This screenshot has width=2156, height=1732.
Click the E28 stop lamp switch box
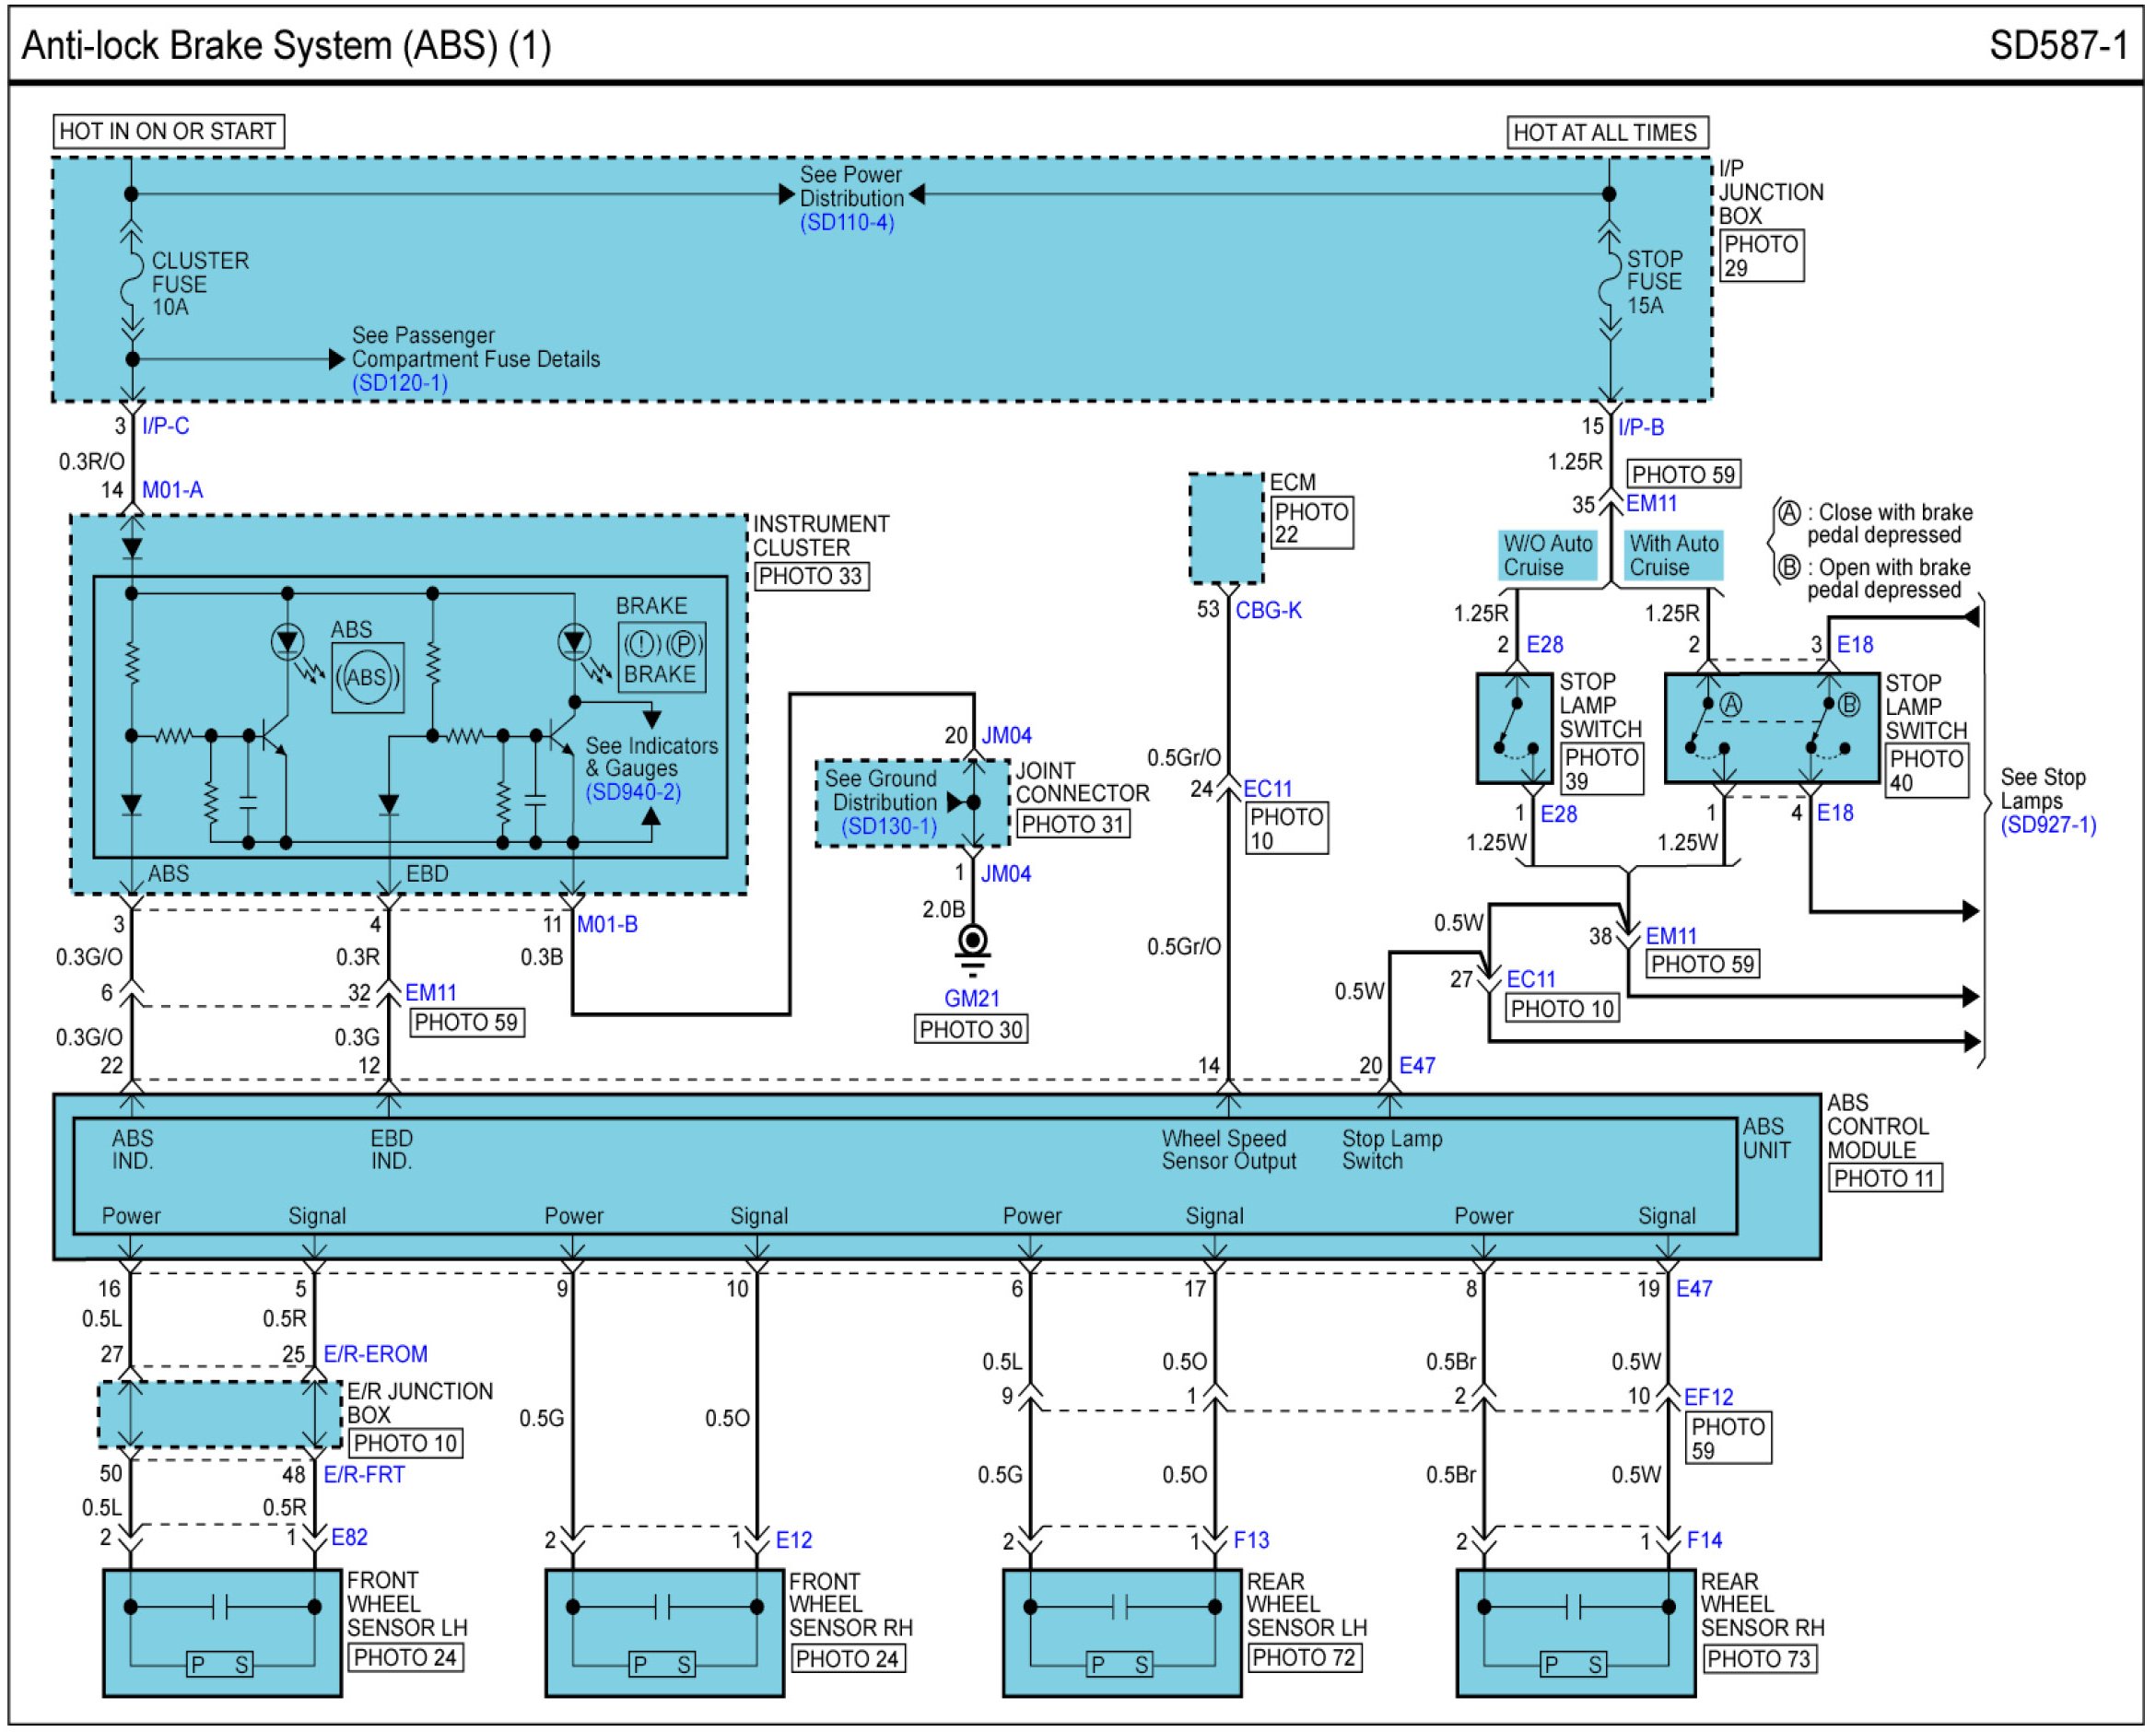click(1514, 728)
